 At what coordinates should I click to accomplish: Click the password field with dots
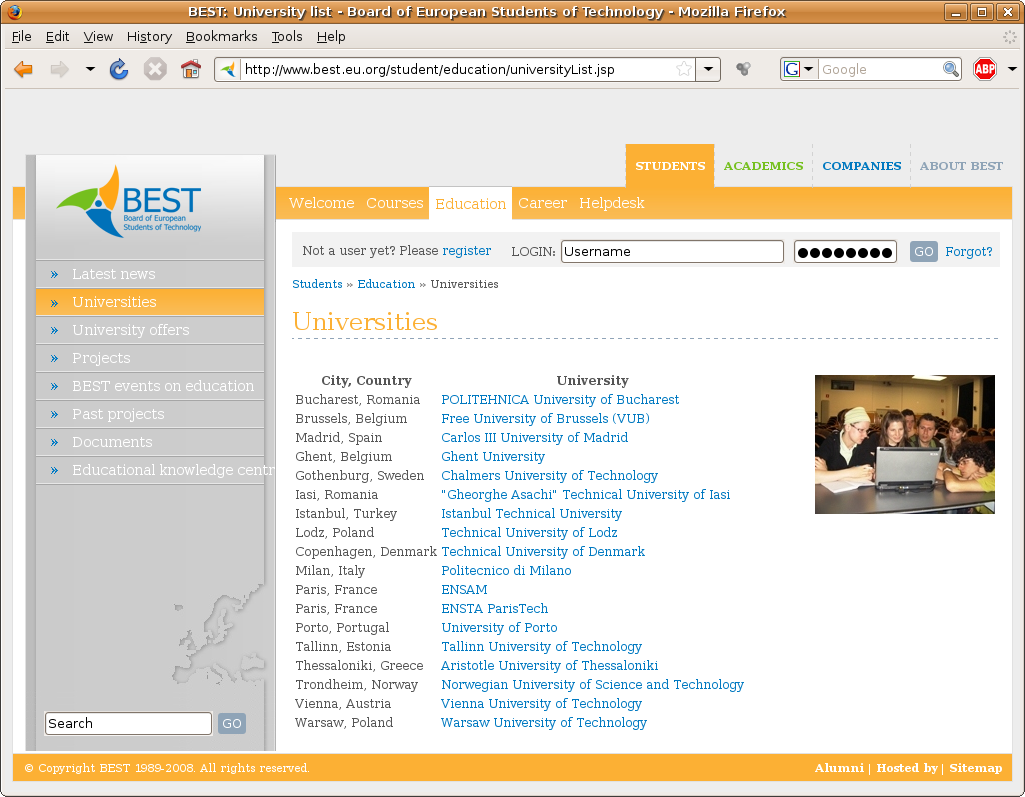click(x=845, y=252)
